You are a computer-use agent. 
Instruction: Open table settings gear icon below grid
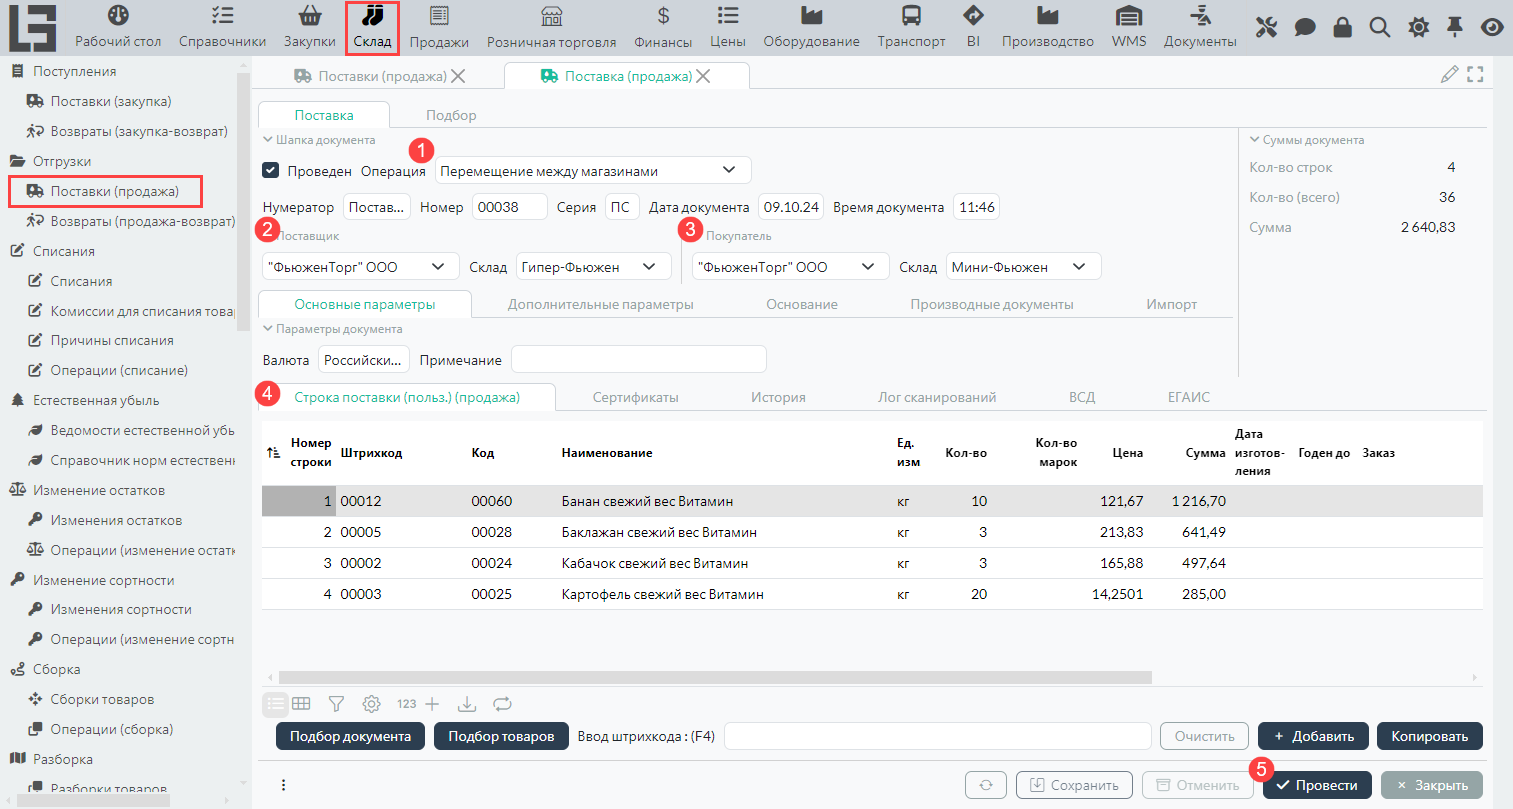(371, 704)
